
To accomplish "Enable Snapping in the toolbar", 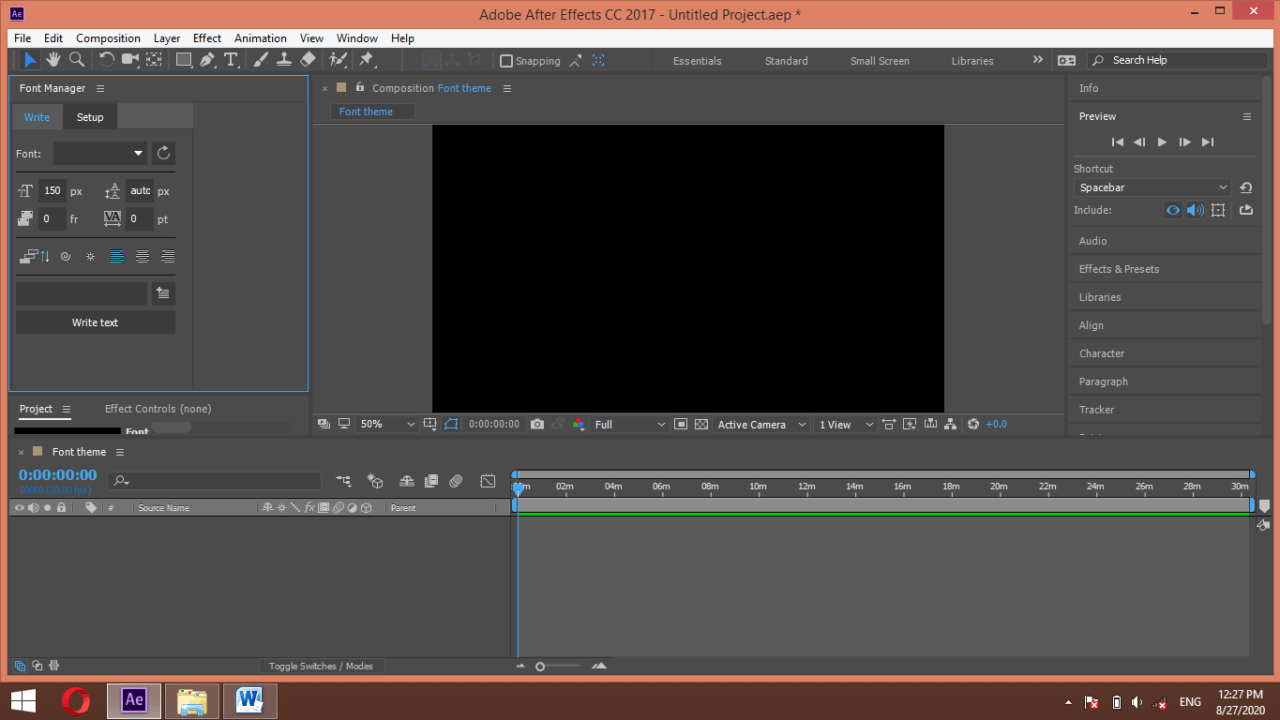I will point(506,60).
